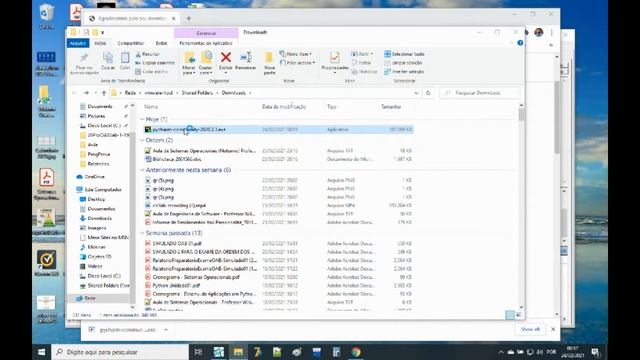Screen dimensions: 640x360
Task: Click the properties icon in quick access toolbar
Action: (x=86, y=32)
